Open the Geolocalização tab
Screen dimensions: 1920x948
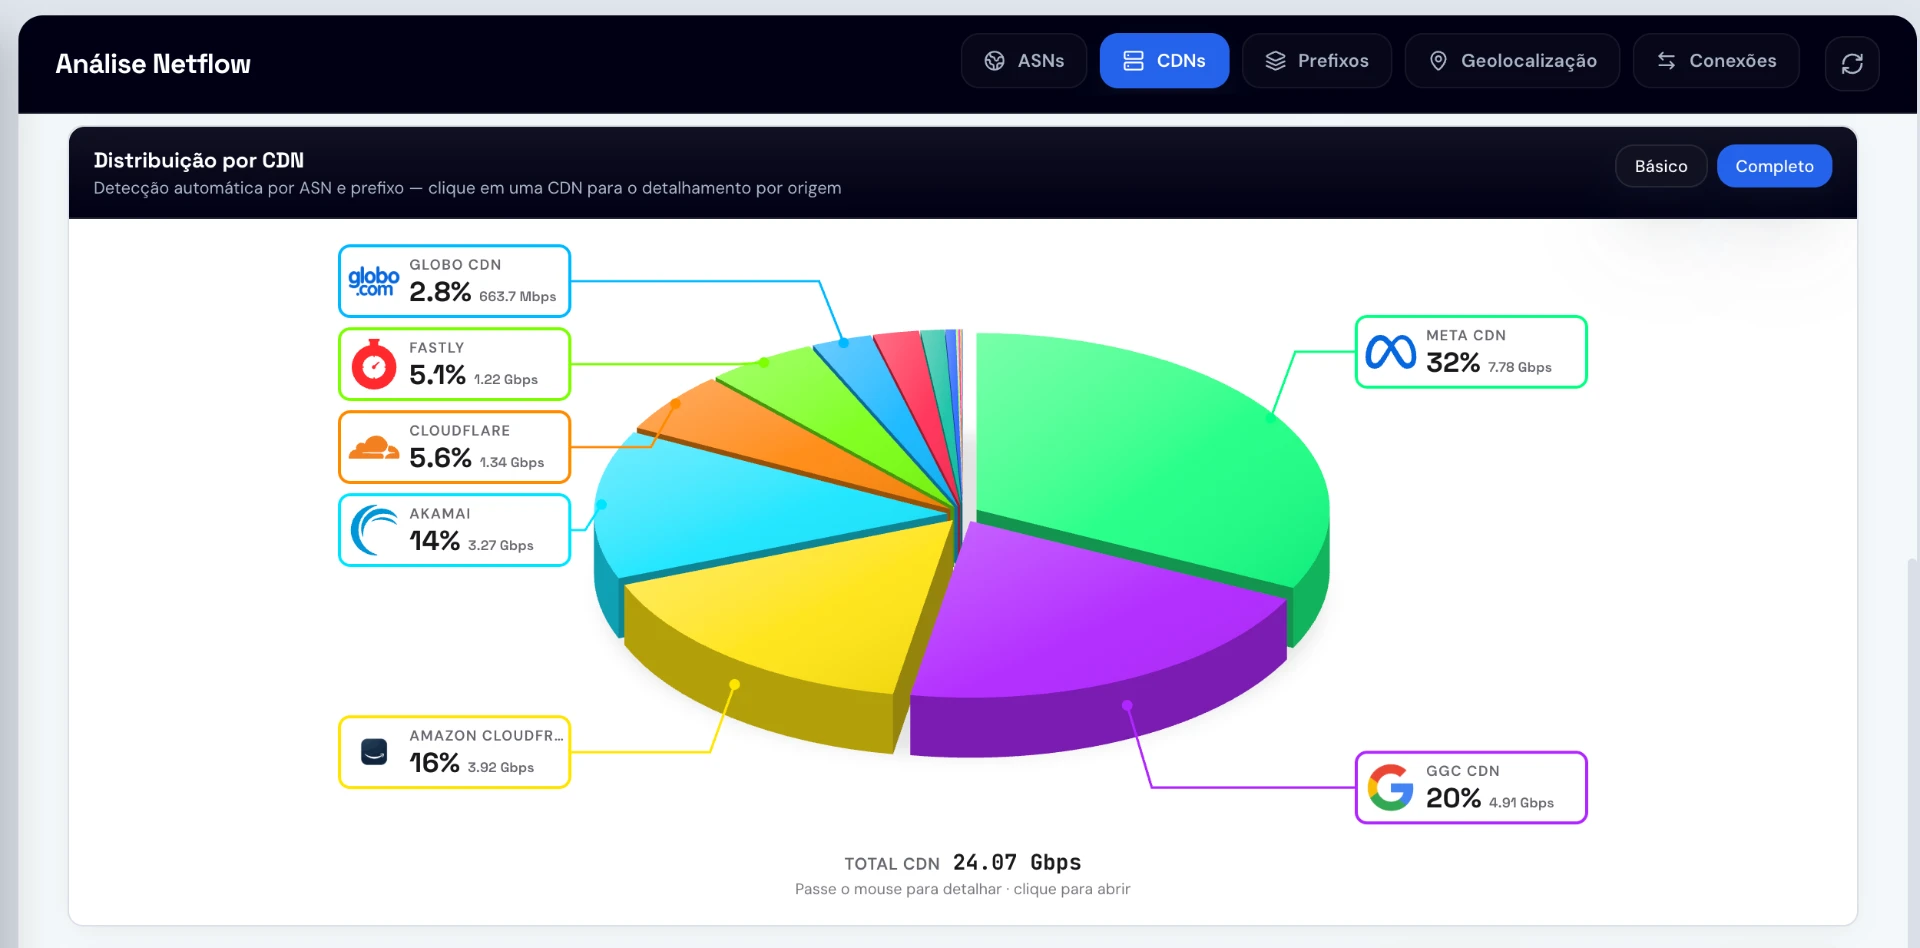click(x=1512, y=61)
